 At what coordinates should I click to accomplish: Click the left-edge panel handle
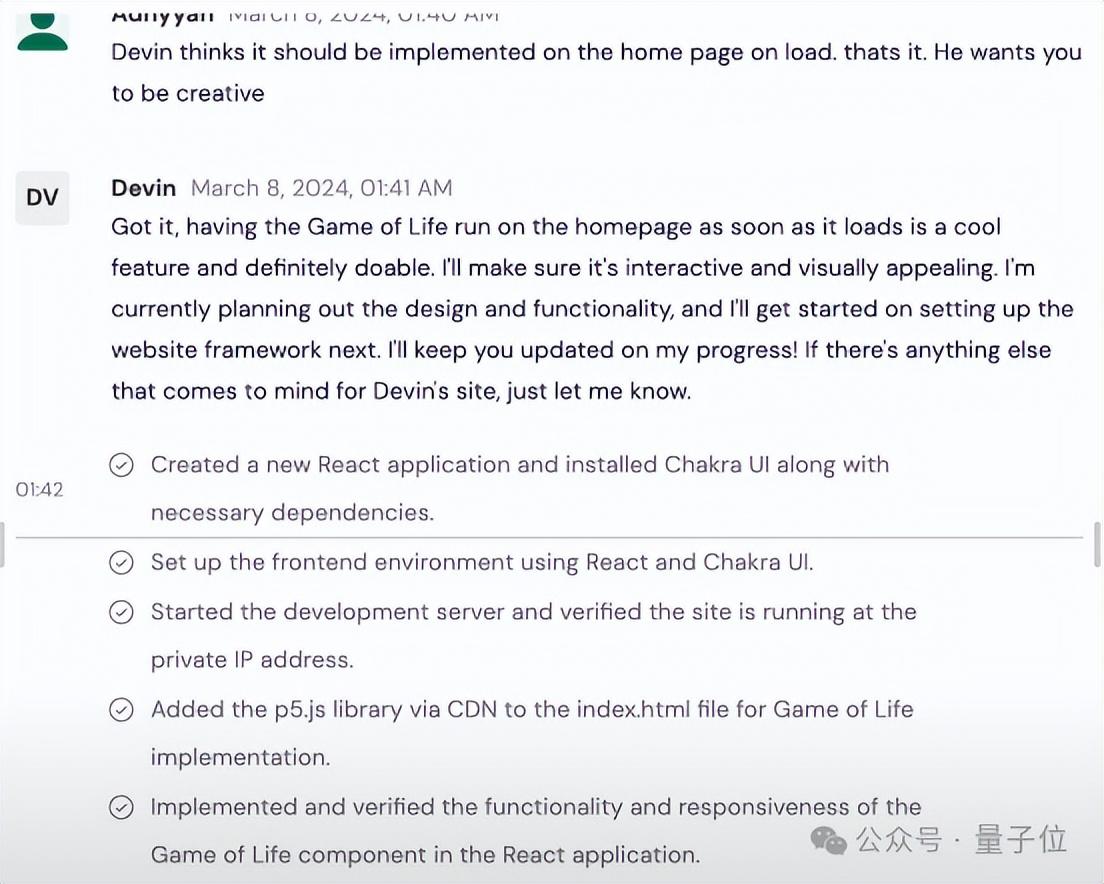click(x=3, y=544)
